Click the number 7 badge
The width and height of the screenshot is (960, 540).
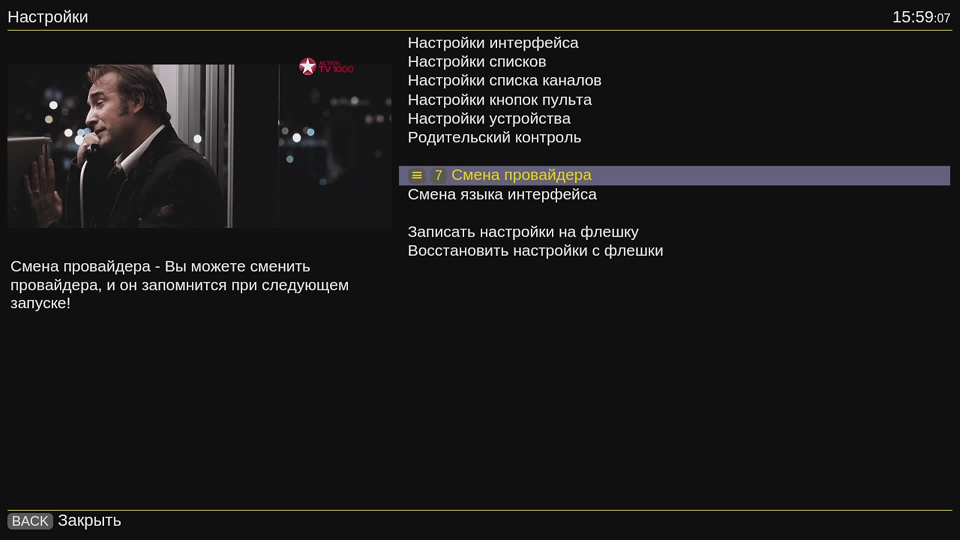click(438, 176)
